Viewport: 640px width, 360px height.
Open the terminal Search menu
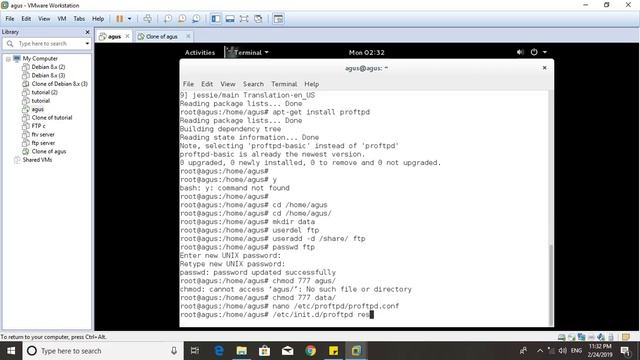click(x=253, y=84)
